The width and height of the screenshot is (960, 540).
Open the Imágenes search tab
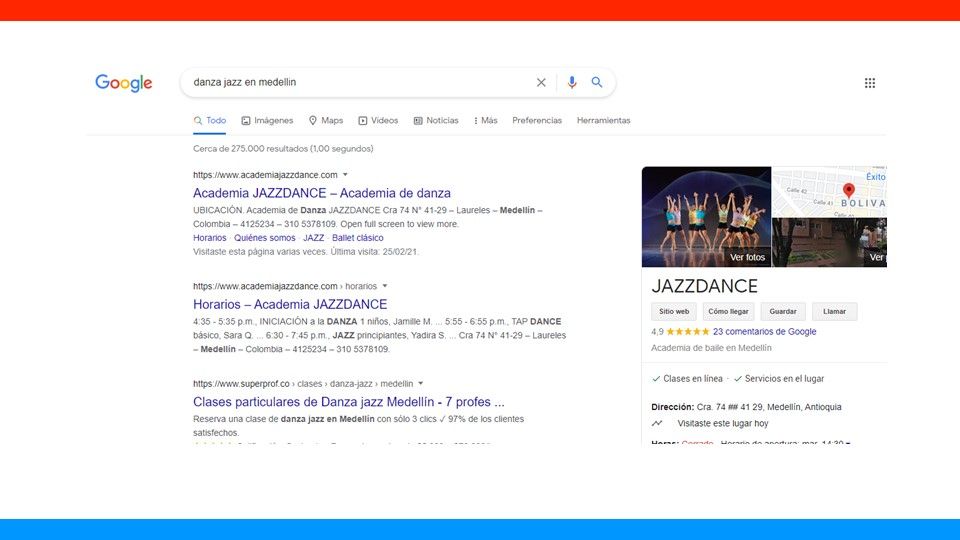[267, 121]
